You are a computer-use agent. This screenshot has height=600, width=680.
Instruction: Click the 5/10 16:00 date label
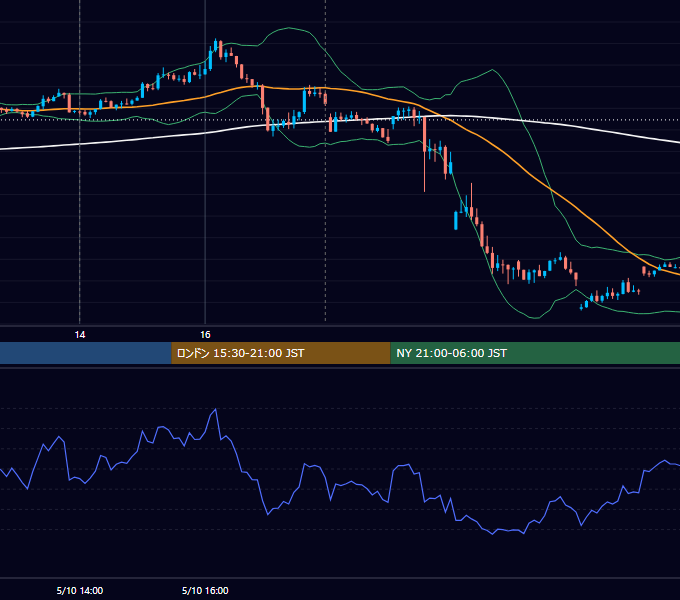pos(205,590)
